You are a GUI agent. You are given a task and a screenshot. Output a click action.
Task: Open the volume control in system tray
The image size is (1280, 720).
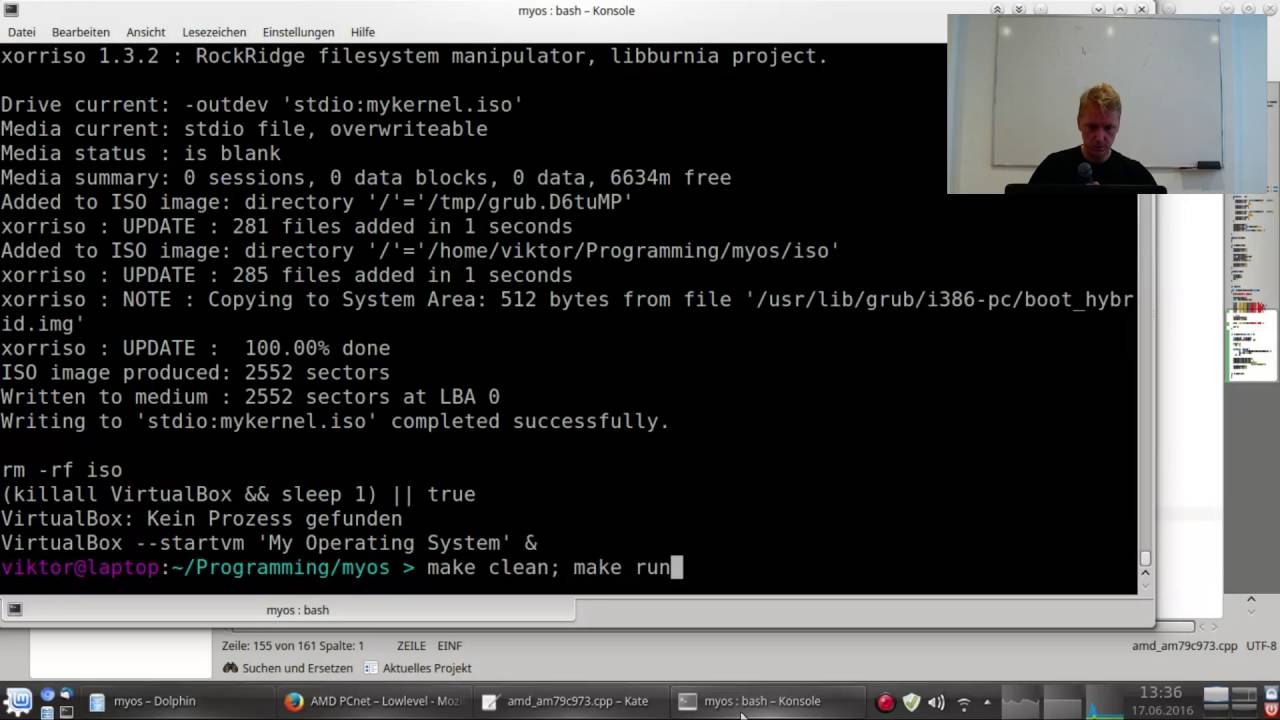pos(937,702)
